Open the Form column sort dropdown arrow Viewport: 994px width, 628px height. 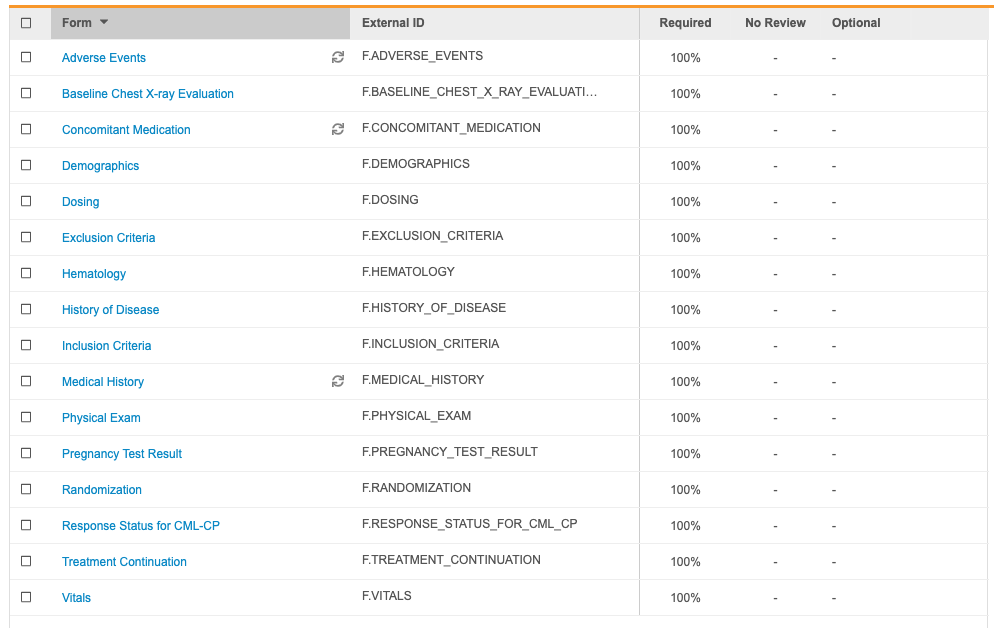point(104,23)
